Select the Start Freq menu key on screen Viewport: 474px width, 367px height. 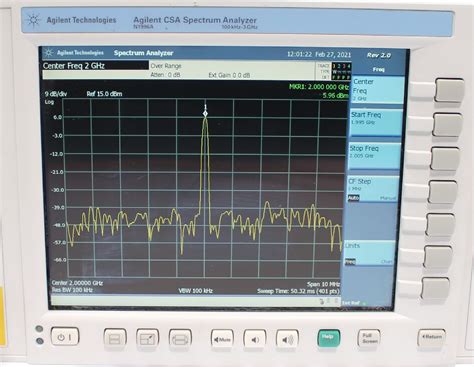click(376, 122)
